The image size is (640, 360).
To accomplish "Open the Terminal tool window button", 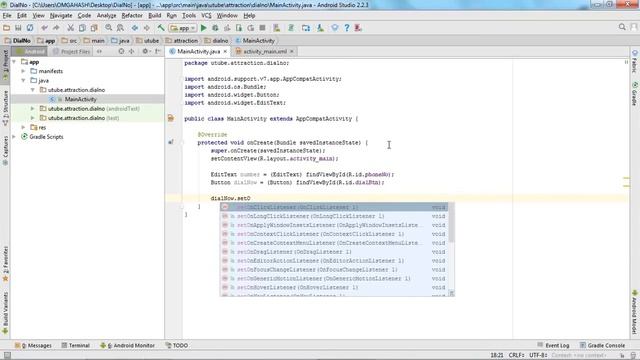I will click(x=76, y=345).
